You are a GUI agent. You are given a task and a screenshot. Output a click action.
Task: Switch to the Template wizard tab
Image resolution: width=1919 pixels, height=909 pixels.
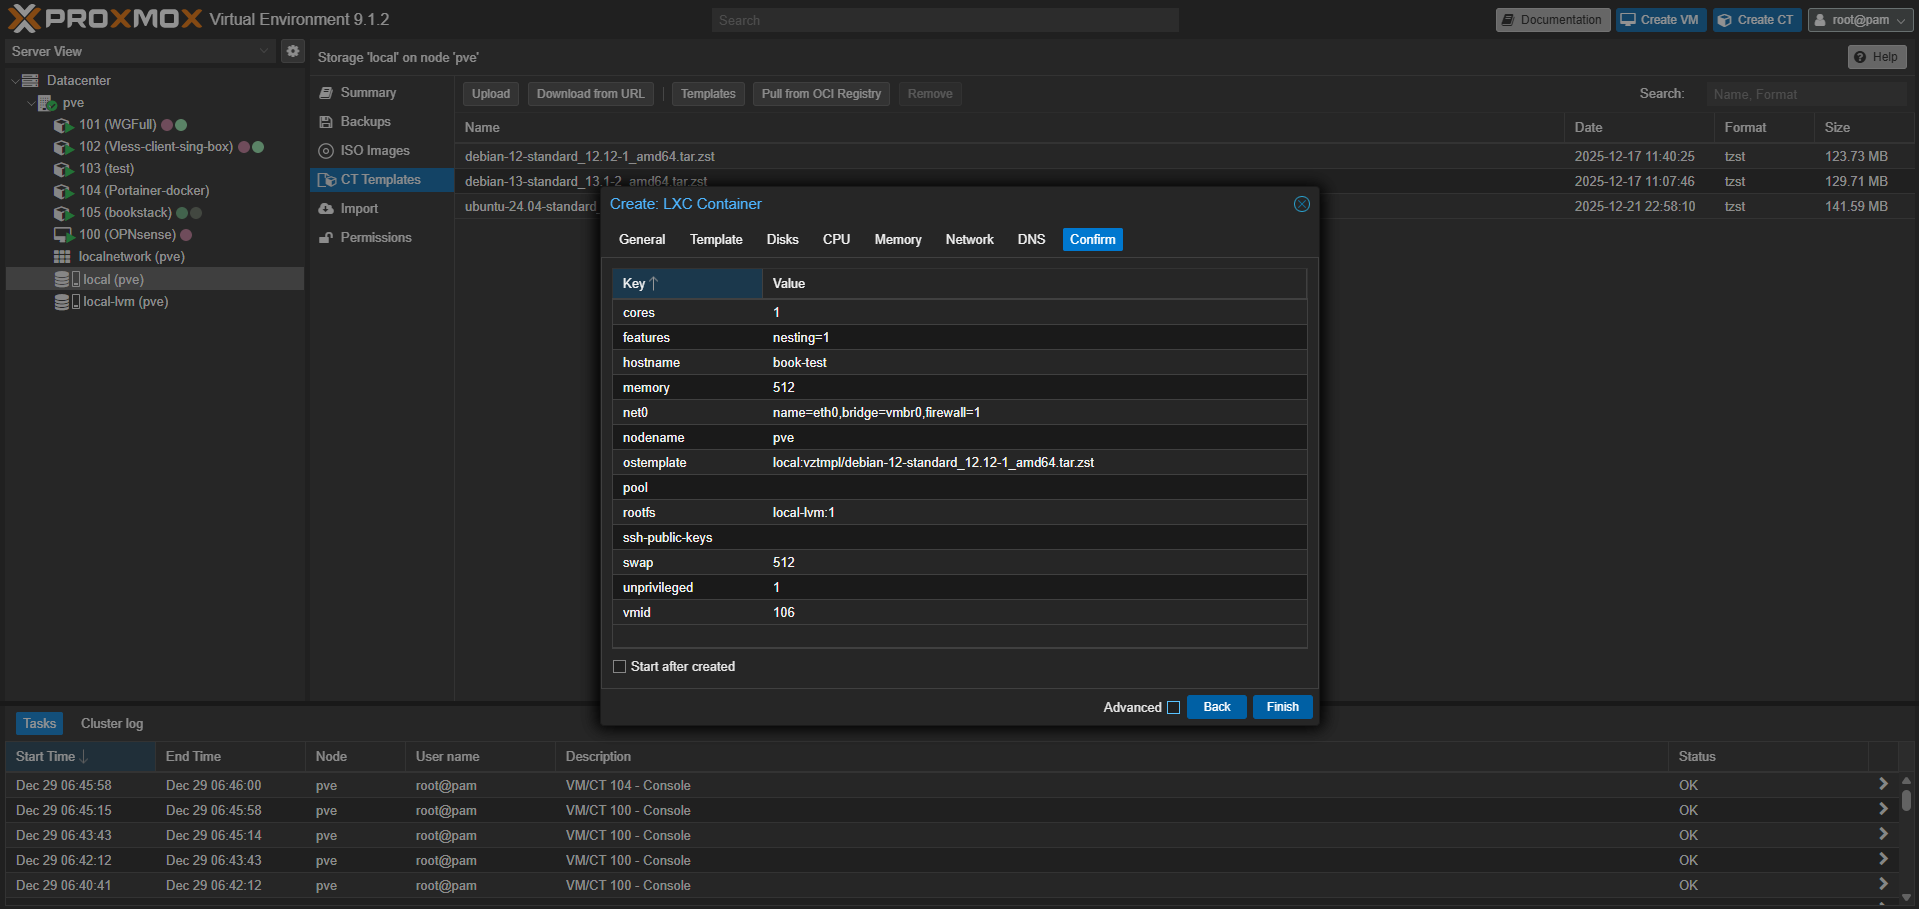(x=716, y=240)
